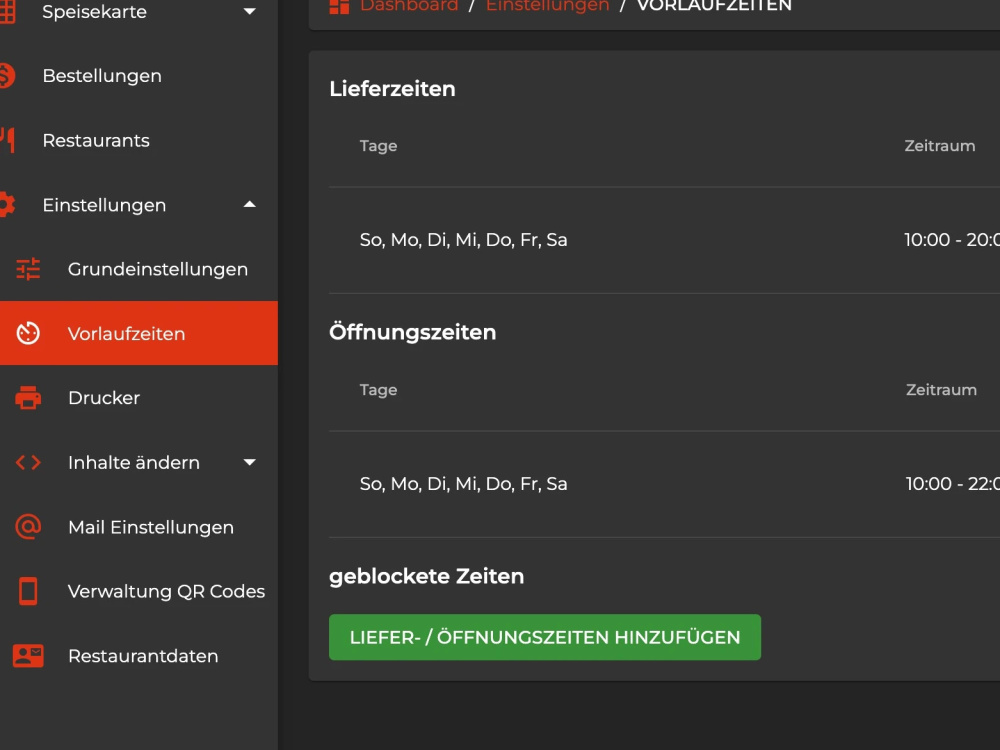The width and height of the screenshot is (1000, 750).
Task: Click the Einstellungen breadcrumb link
Action: (x=547, y=6)
